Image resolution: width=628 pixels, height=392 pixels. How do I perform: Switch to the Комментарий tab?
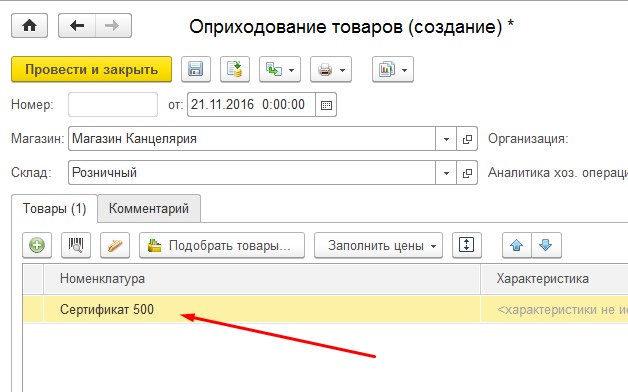[149, 209]
